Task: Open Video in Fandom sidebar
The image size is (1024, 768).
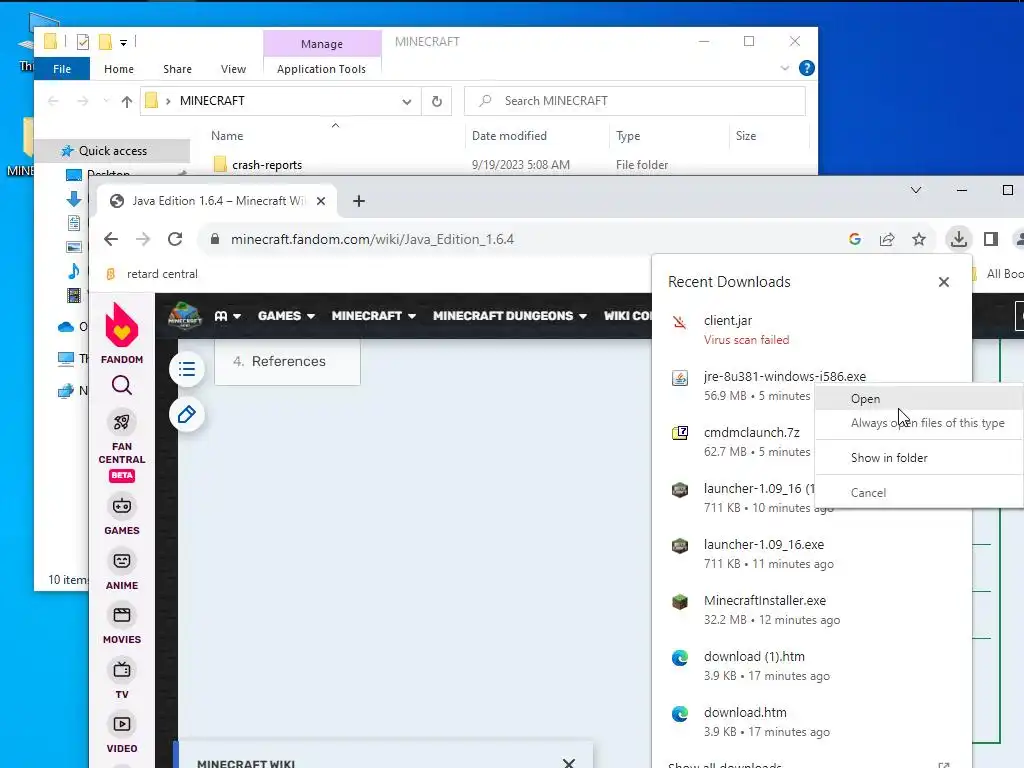Action: tap(121, 734)
